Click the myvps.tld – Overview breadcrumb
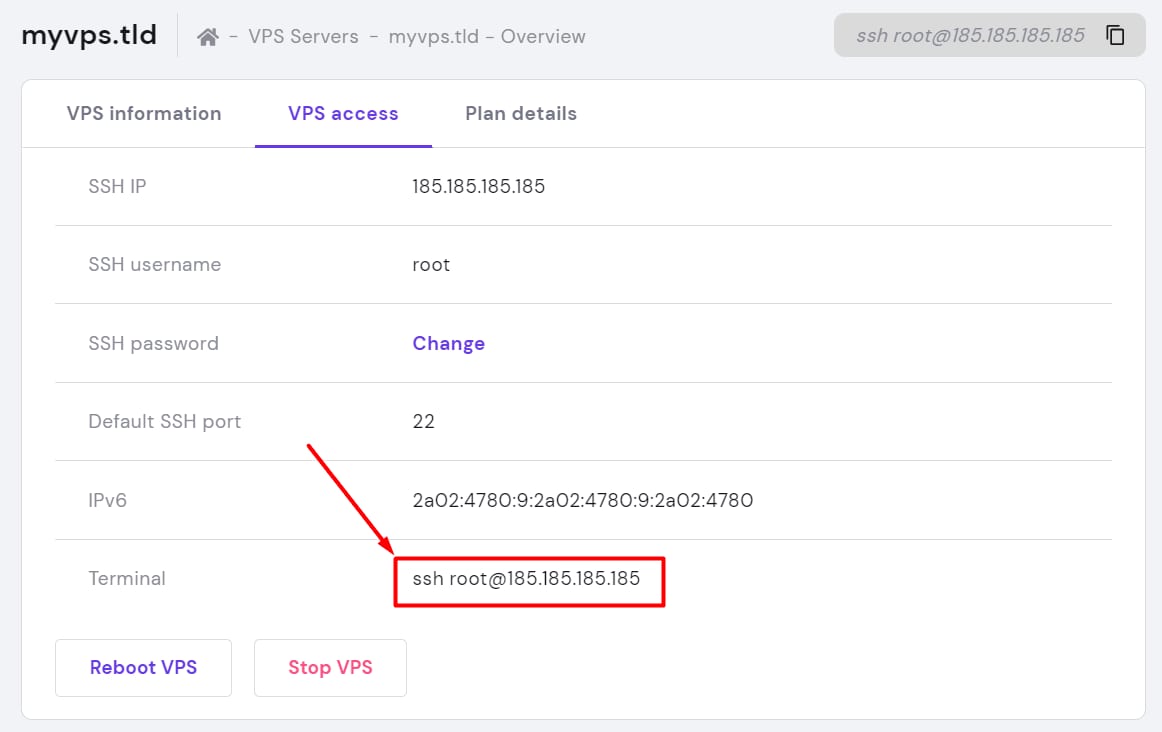1162x732 pixels. tap(487, 37)
